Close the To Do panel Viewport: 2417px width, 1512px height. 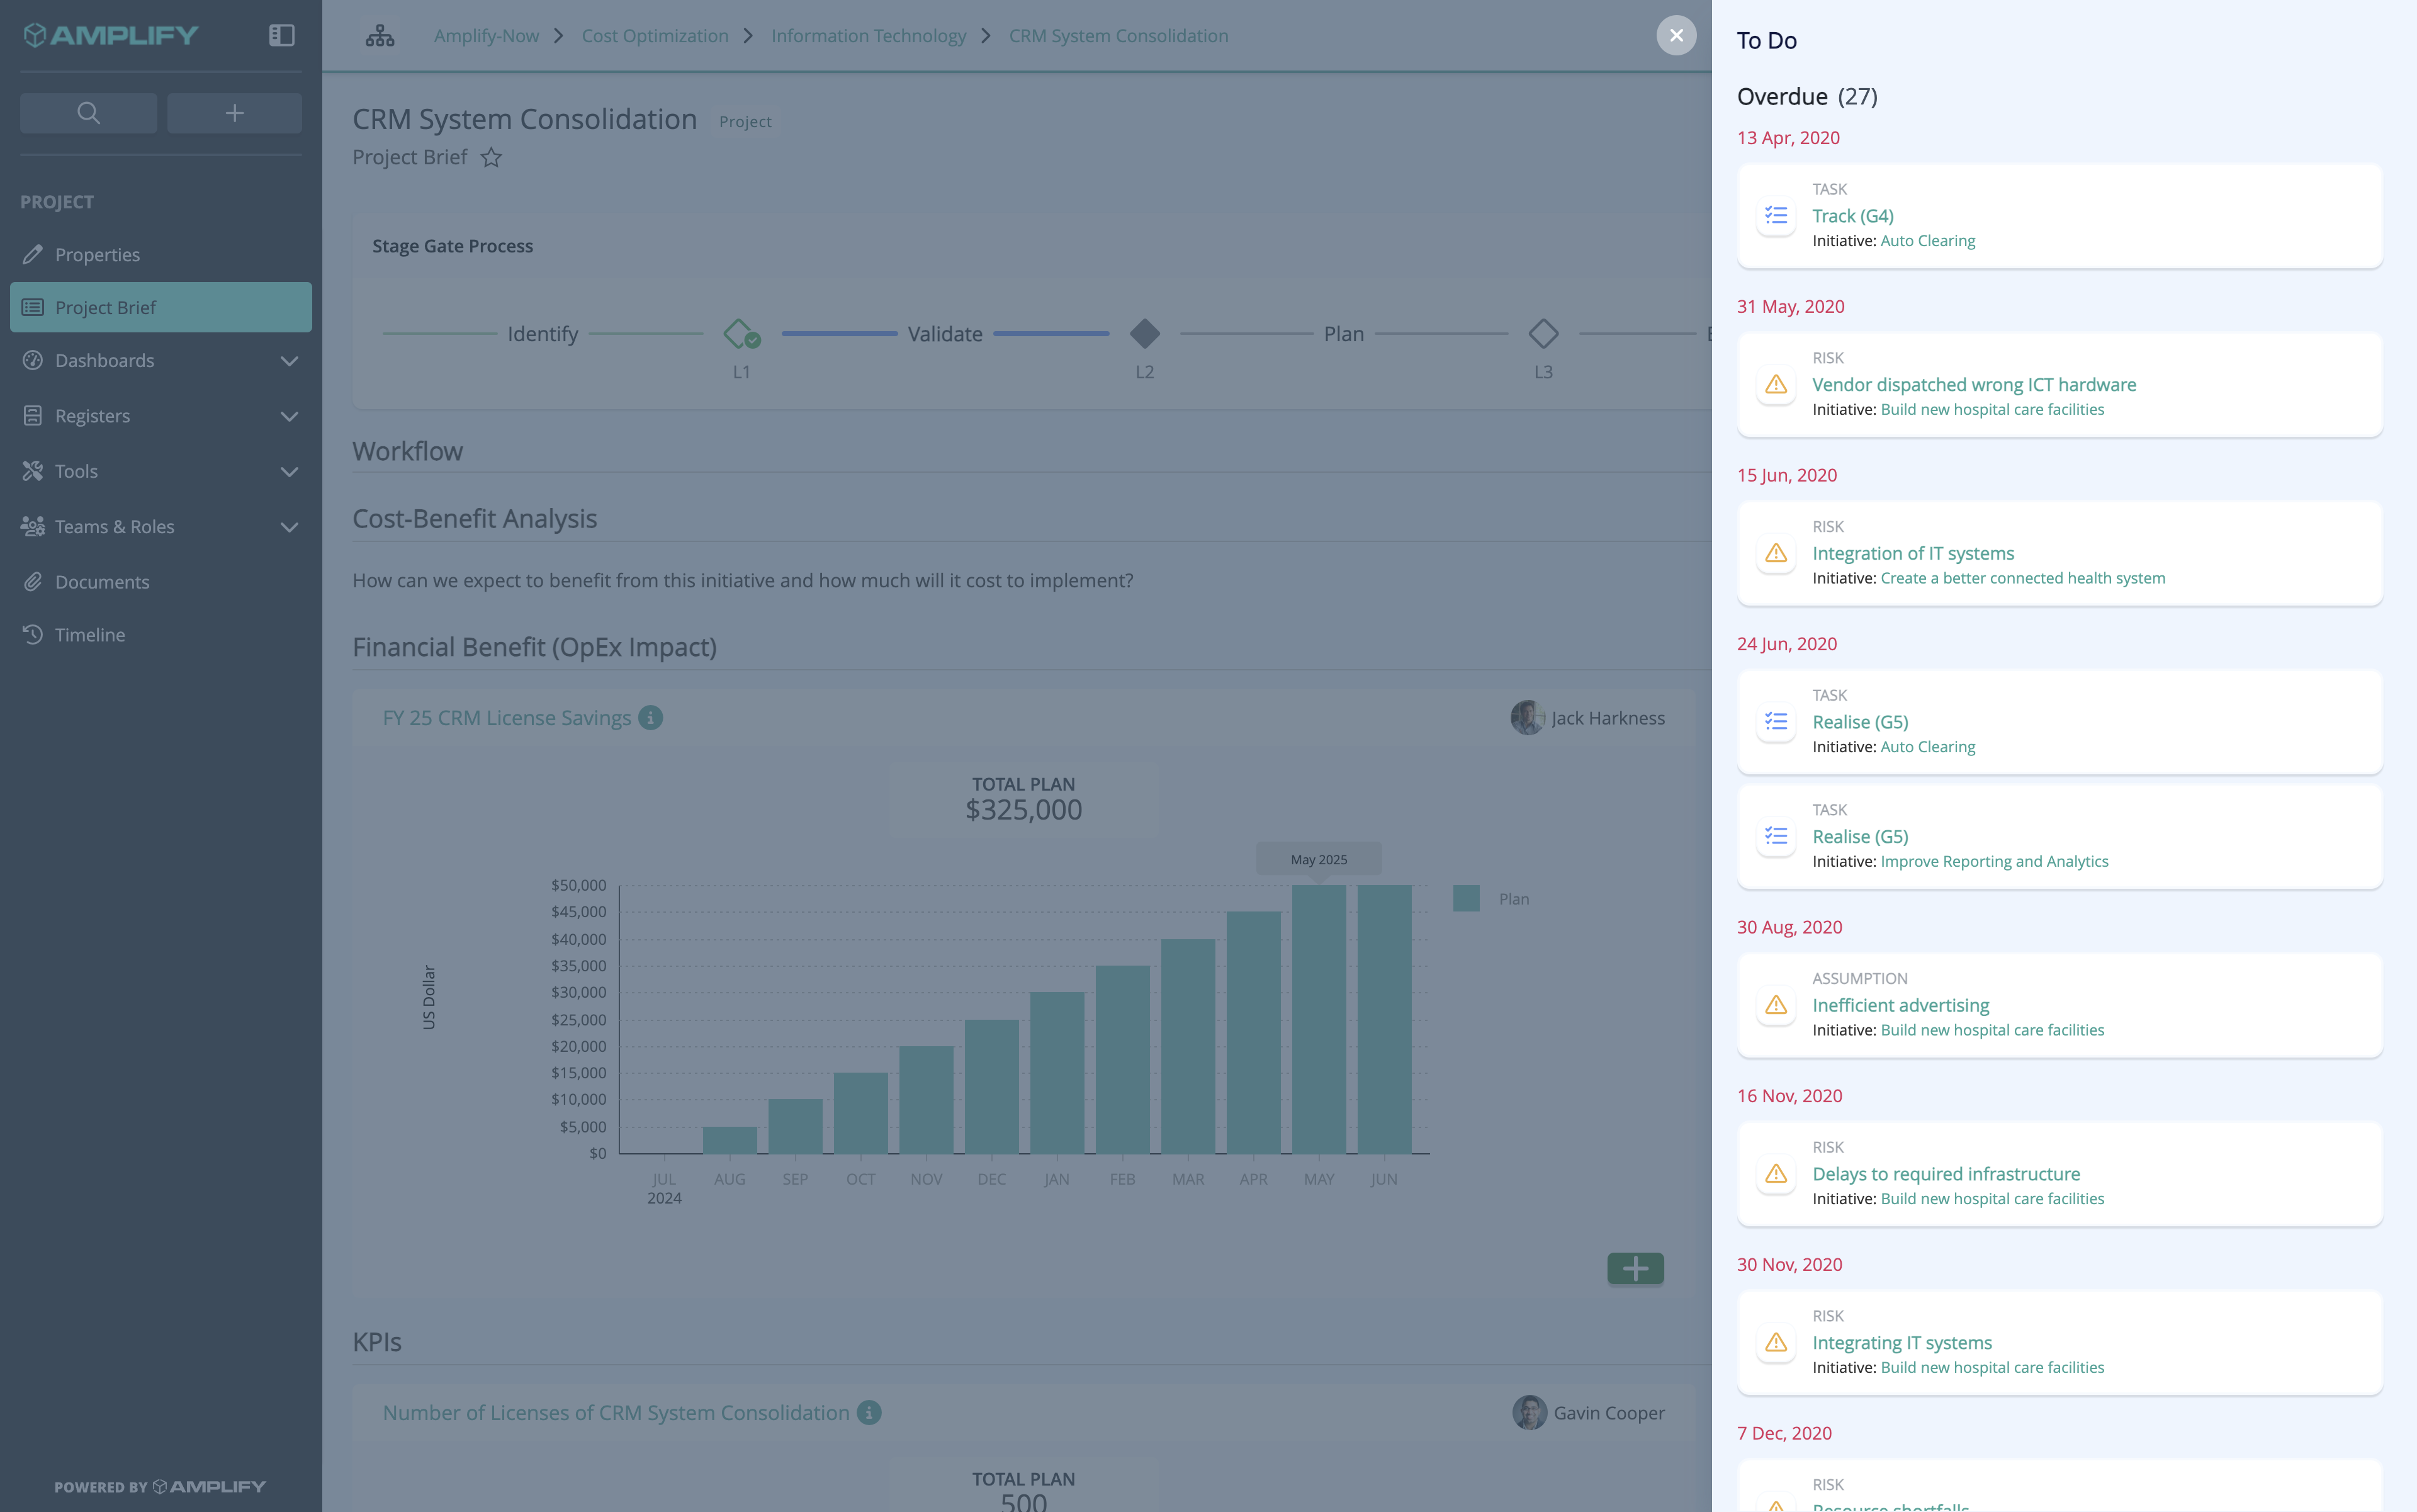1676,35
